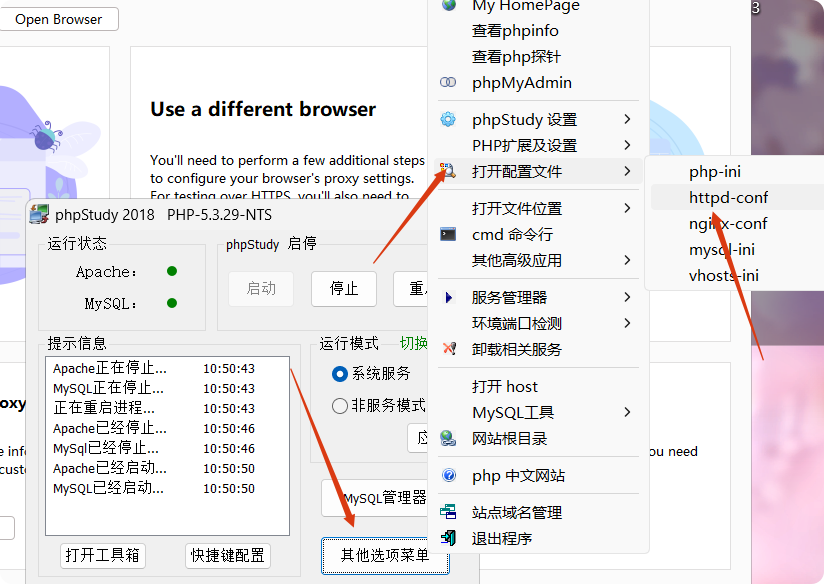Expand the phpStudy 设置 submenu arrow

click(x=627, y=119)
